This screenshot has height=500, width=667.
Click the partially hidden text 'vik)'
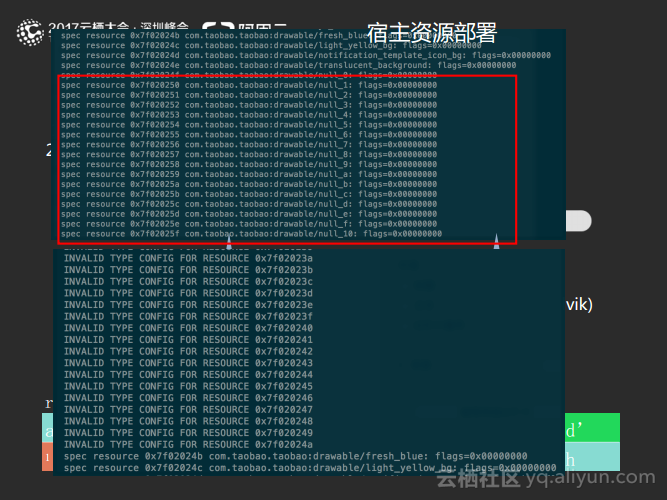579,305
